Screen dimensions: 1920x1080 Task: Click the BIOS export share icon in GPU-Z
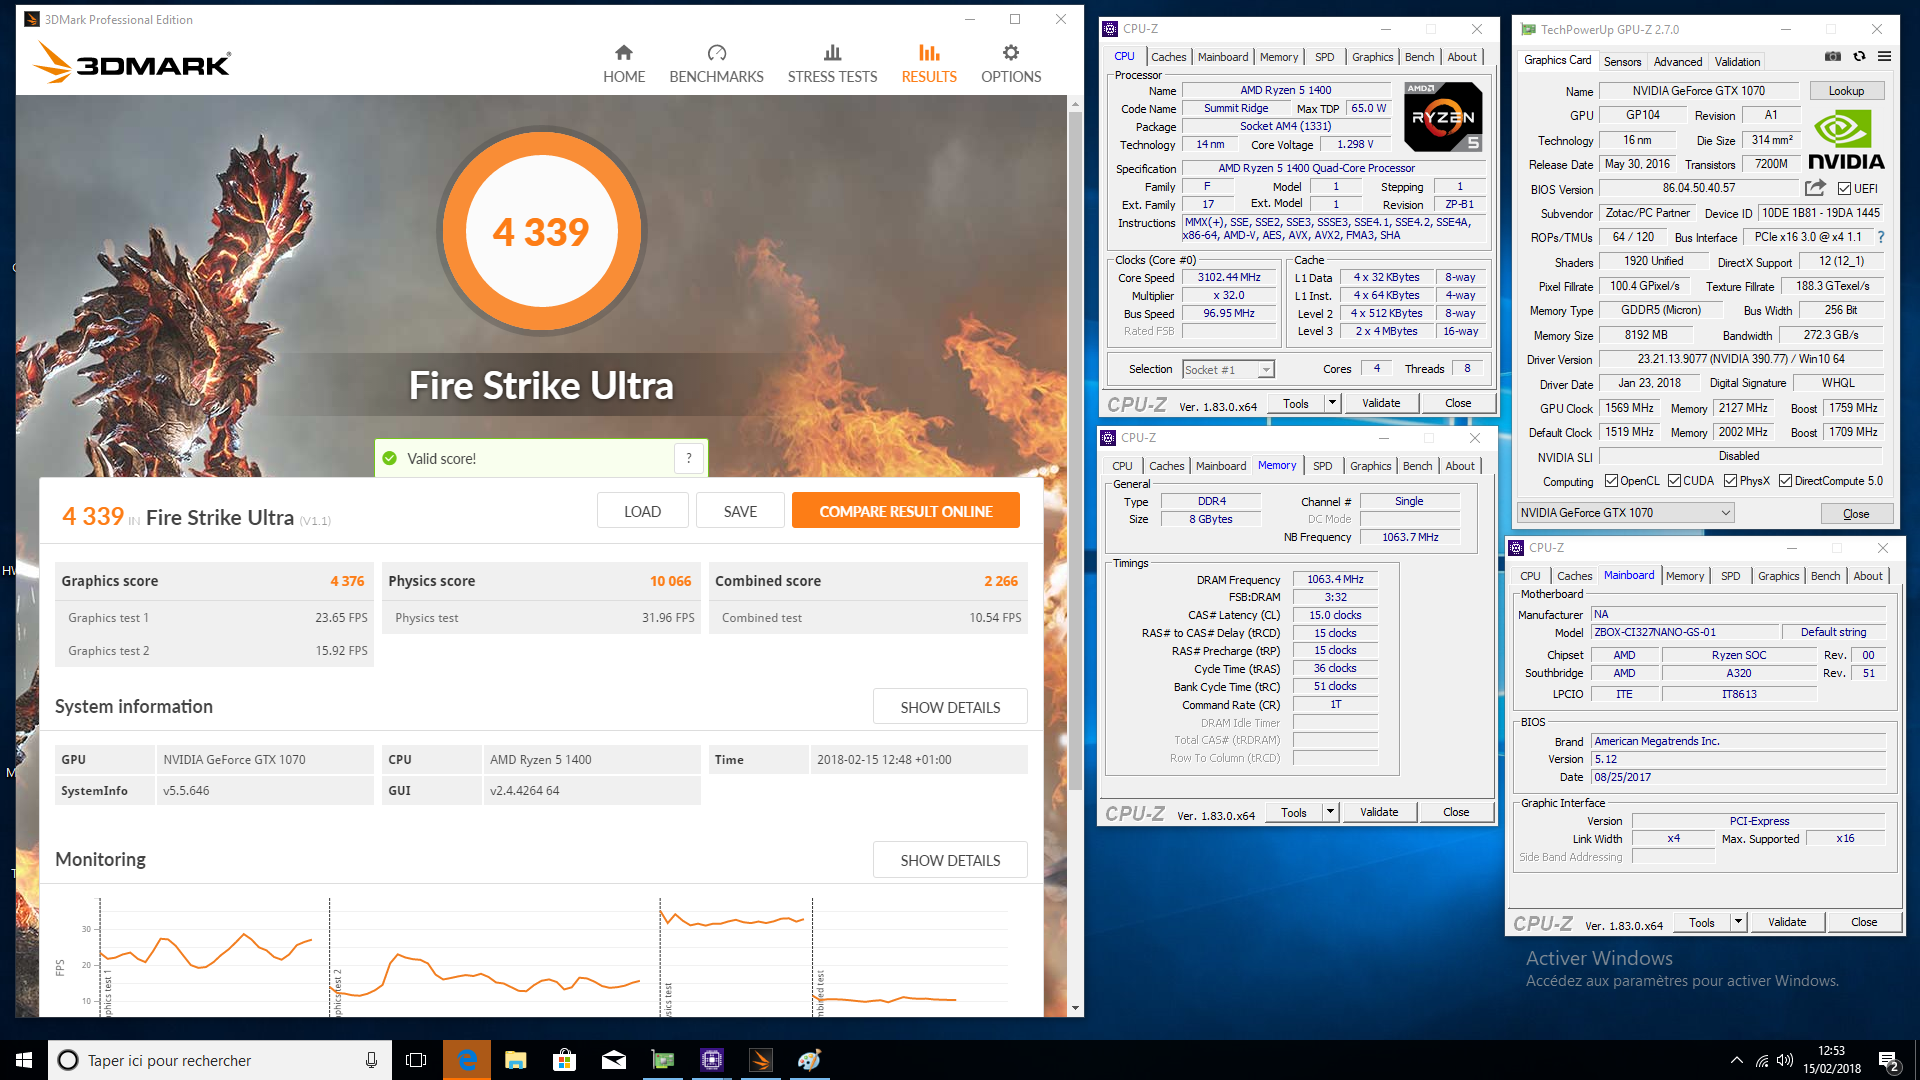pyautogui.click(x=1815, y=188)
